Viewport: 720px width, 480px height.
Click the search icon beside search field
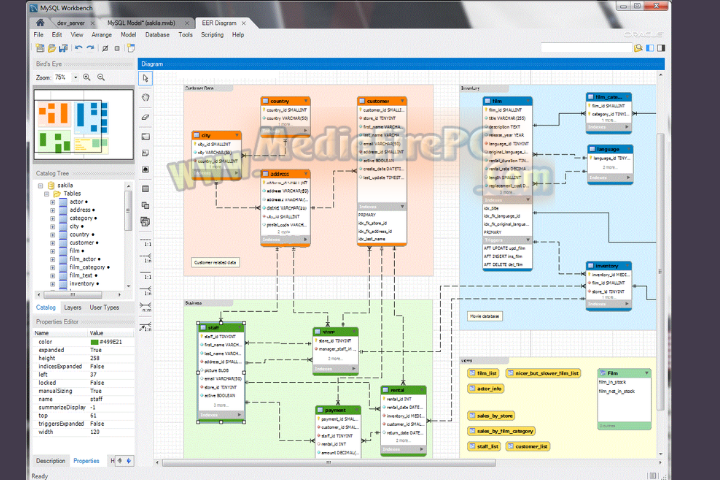[x=638, y=48]
